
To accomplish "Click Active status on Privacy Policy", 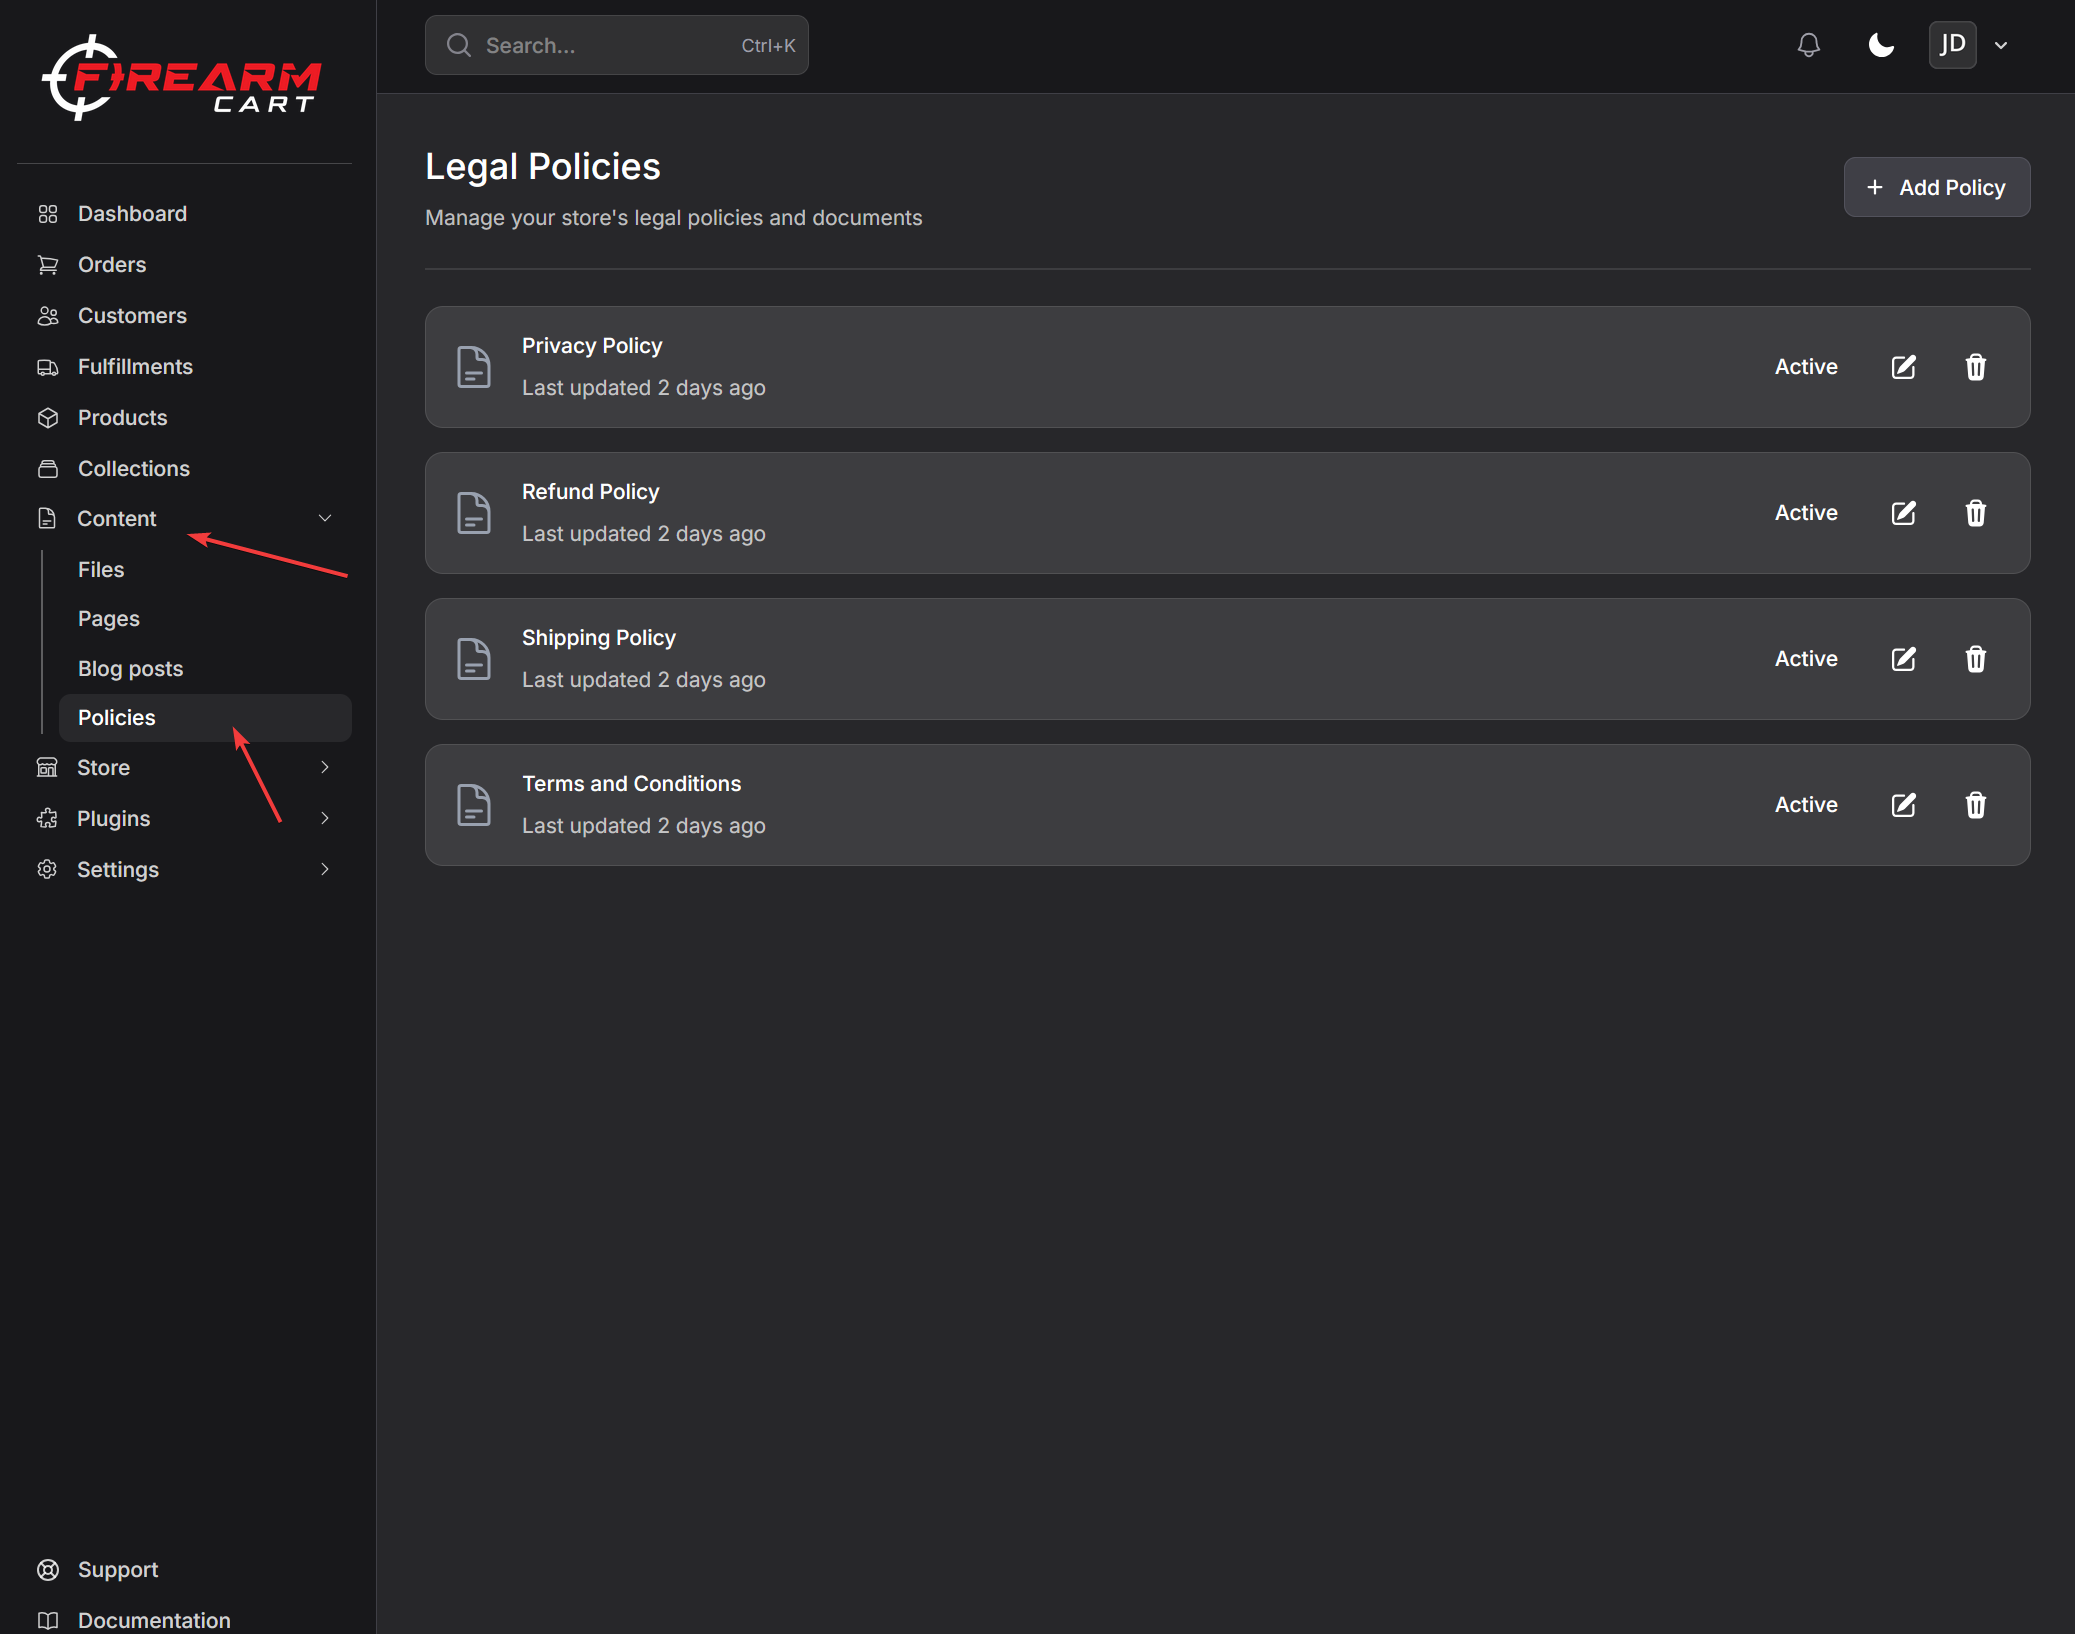I will [1806, 367].
